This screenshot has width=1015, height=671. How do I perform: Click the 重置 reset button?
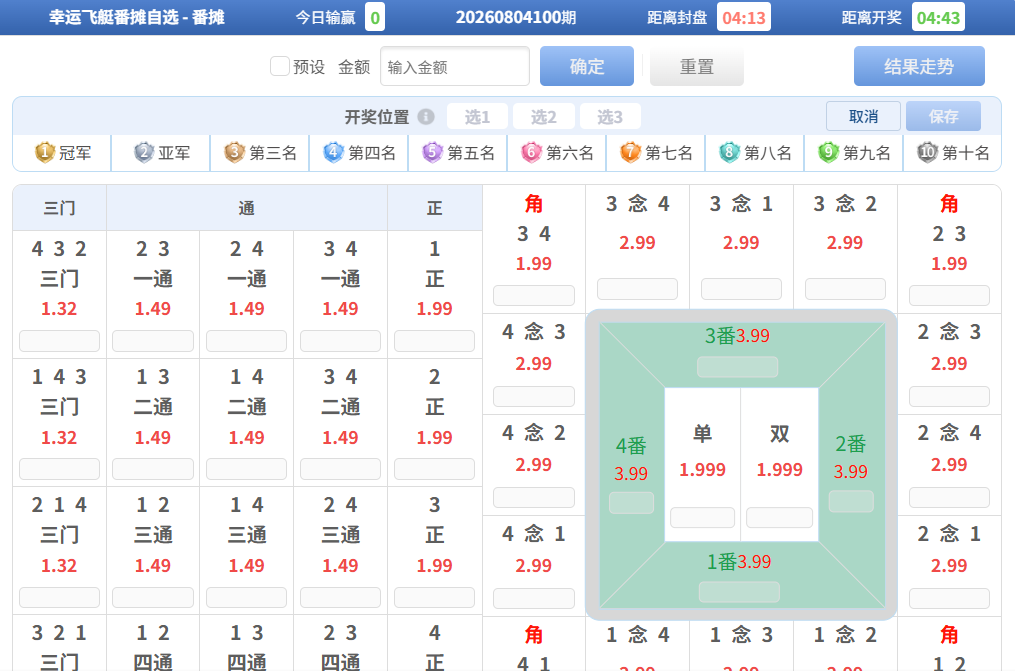click(697, 66)
